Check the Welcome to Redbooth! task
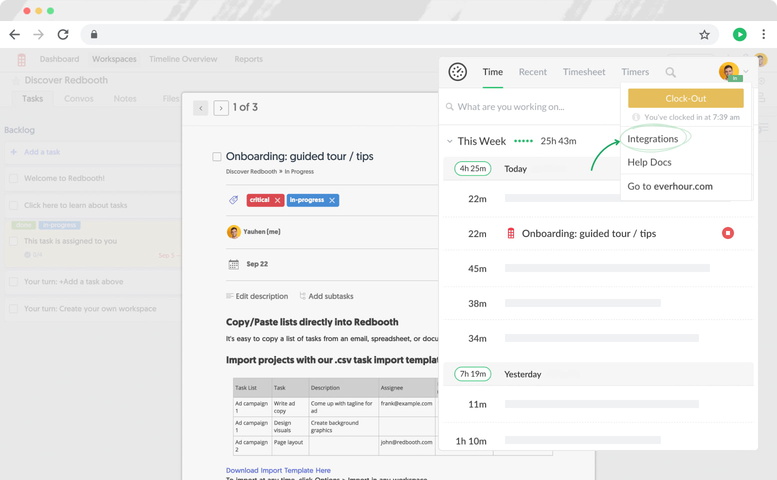This screenshot has width=777, height=480. (x=13, y=178)
